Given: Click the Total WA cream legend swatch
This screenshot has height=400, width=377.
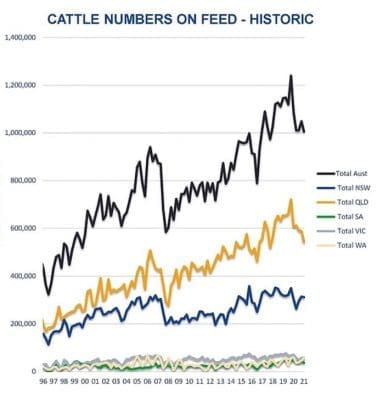Looking at the screenshot, I should (x=325, y=245).
